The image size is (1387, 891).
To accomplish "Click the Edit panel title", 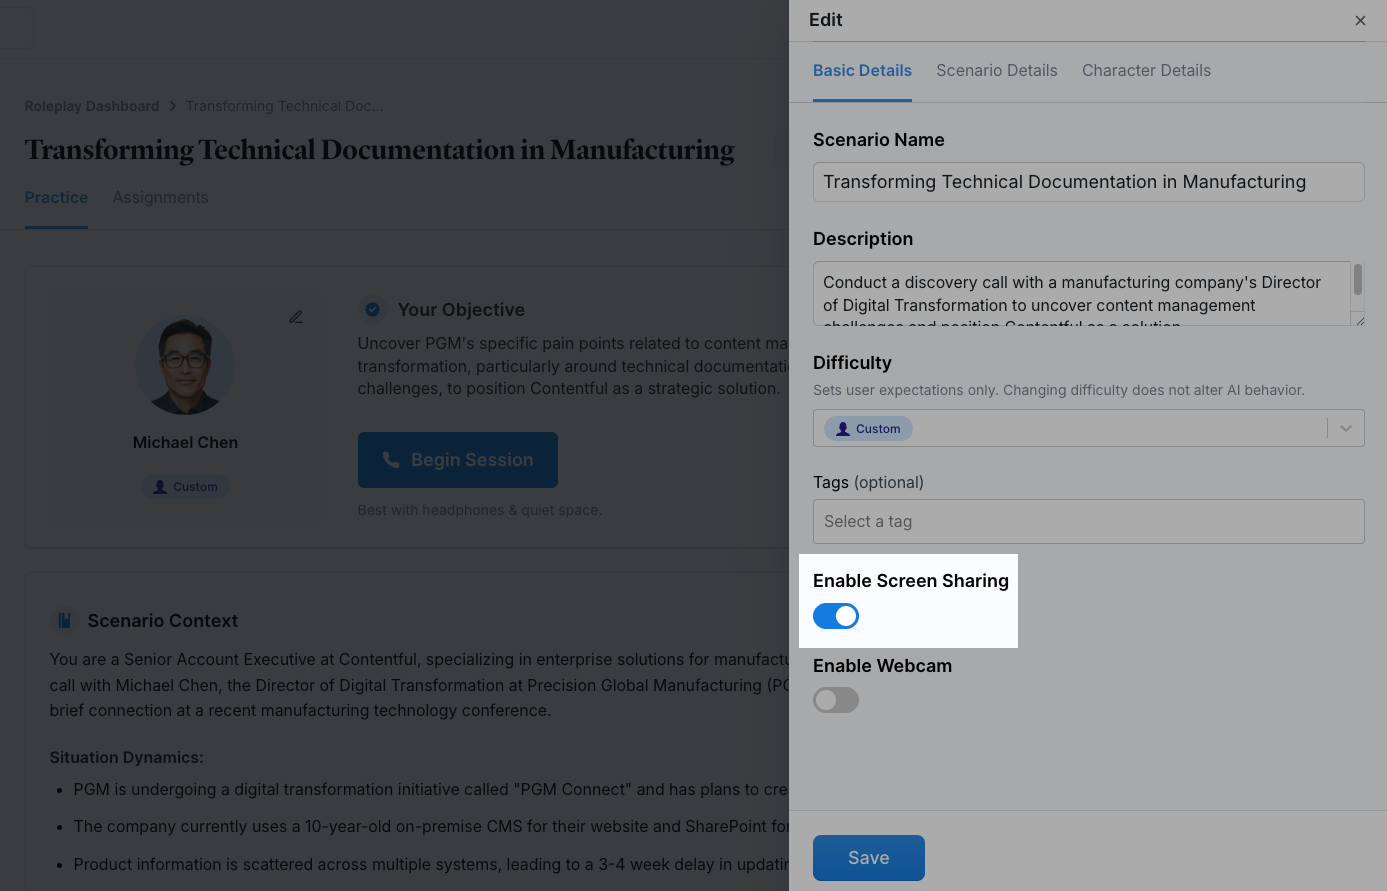I will pyautogui.click(x=826, y=20).
